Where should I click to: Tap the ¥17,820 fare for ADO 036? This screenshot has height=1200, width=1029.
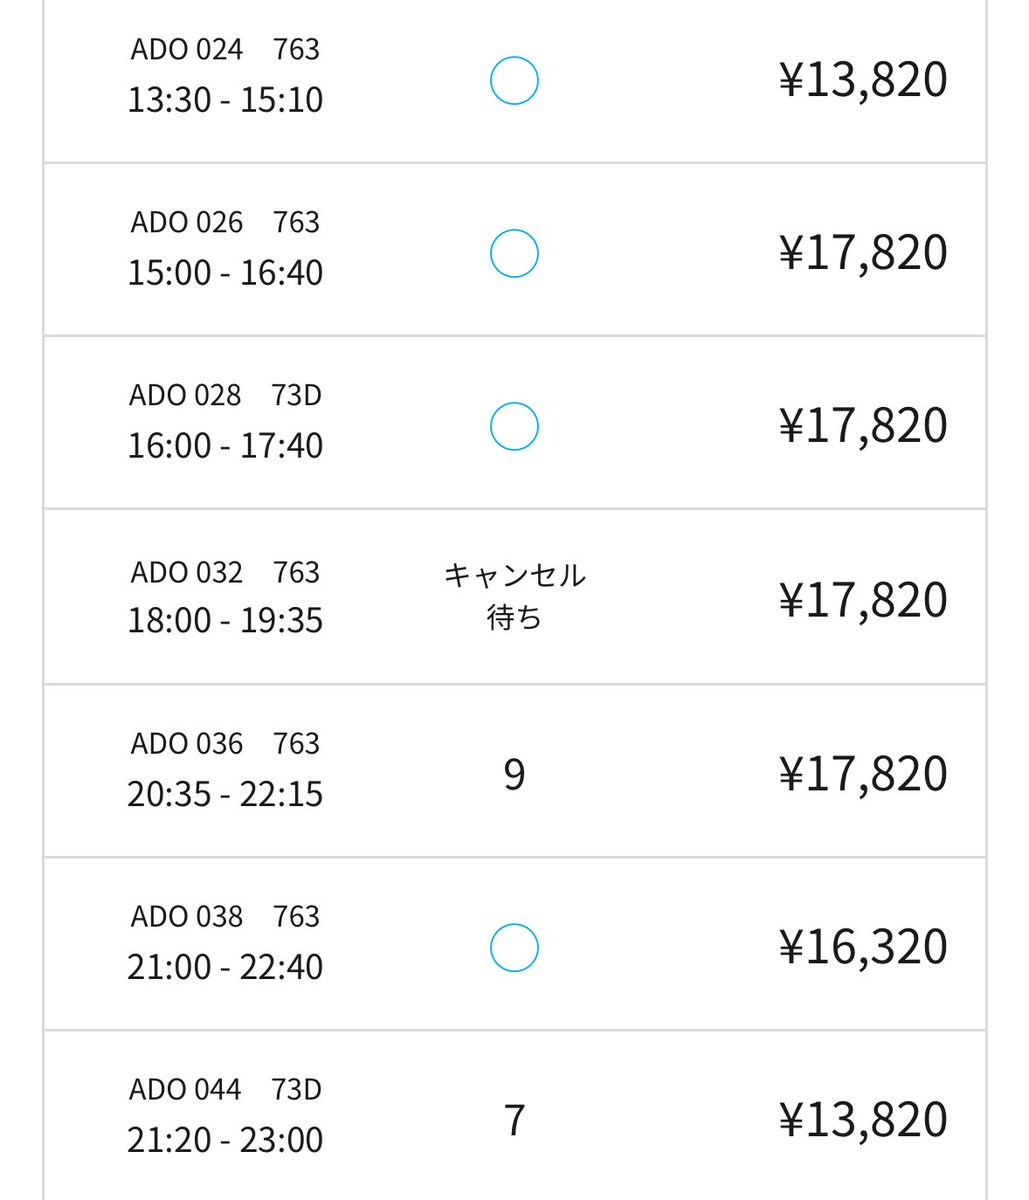click(863, 773)
